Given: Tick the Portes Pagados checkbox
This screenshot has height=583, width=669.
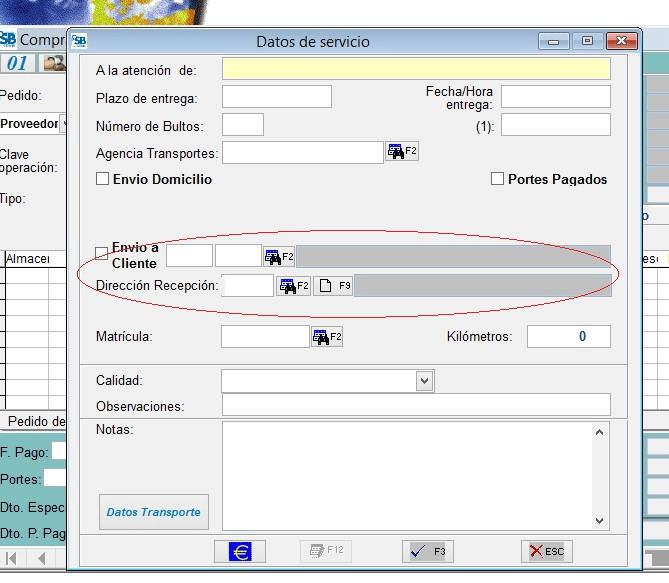Looking at the screenshot, I should pyautogui.click(x=497, y=180).
